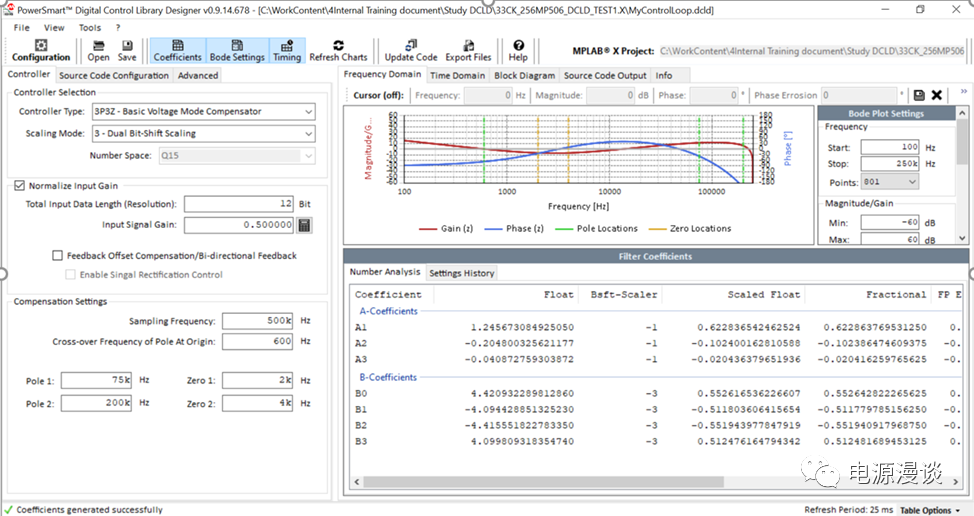Click the Refresh Charts icon
974x516 pixels.
tap(339, 50)
